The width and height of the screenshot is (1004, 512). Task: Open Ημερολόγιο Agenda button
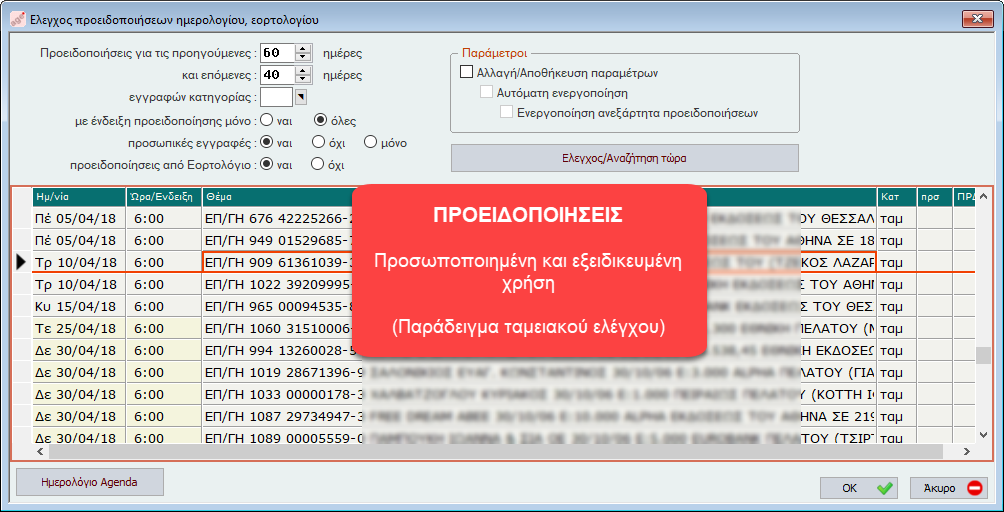coord(90,482)
